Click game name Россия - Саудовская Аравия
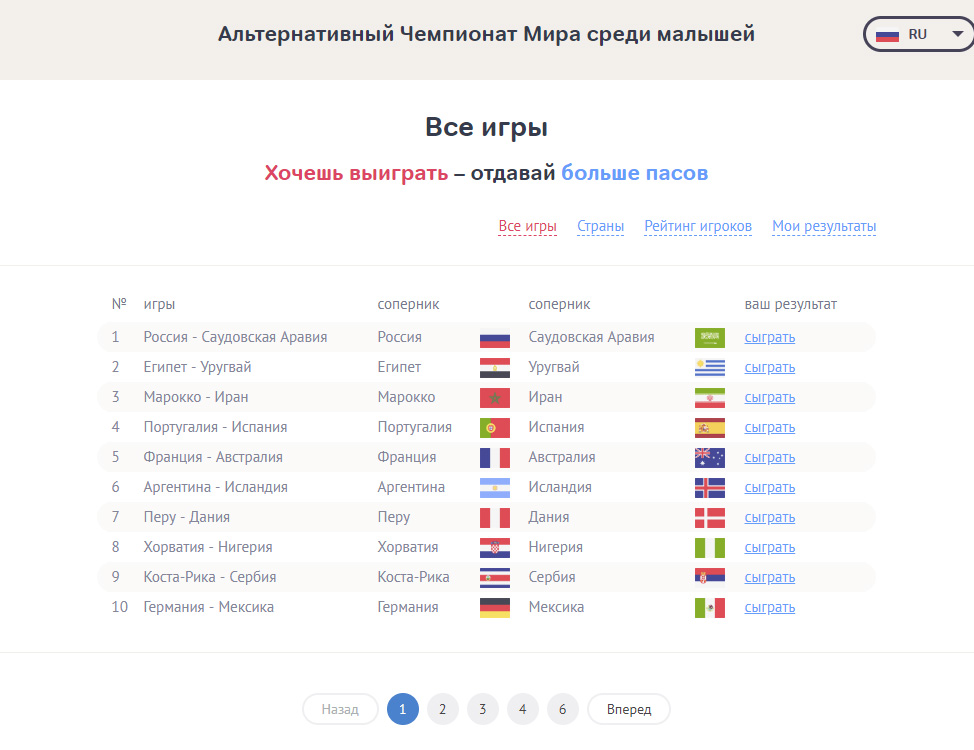 pos(235,337)
